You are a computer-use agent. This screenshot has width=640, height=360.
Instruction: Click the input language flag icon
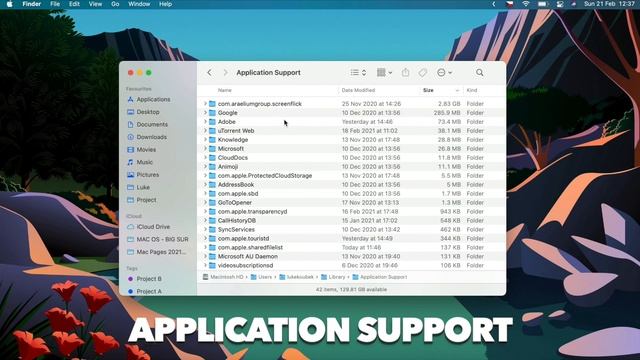pos(510,4)
